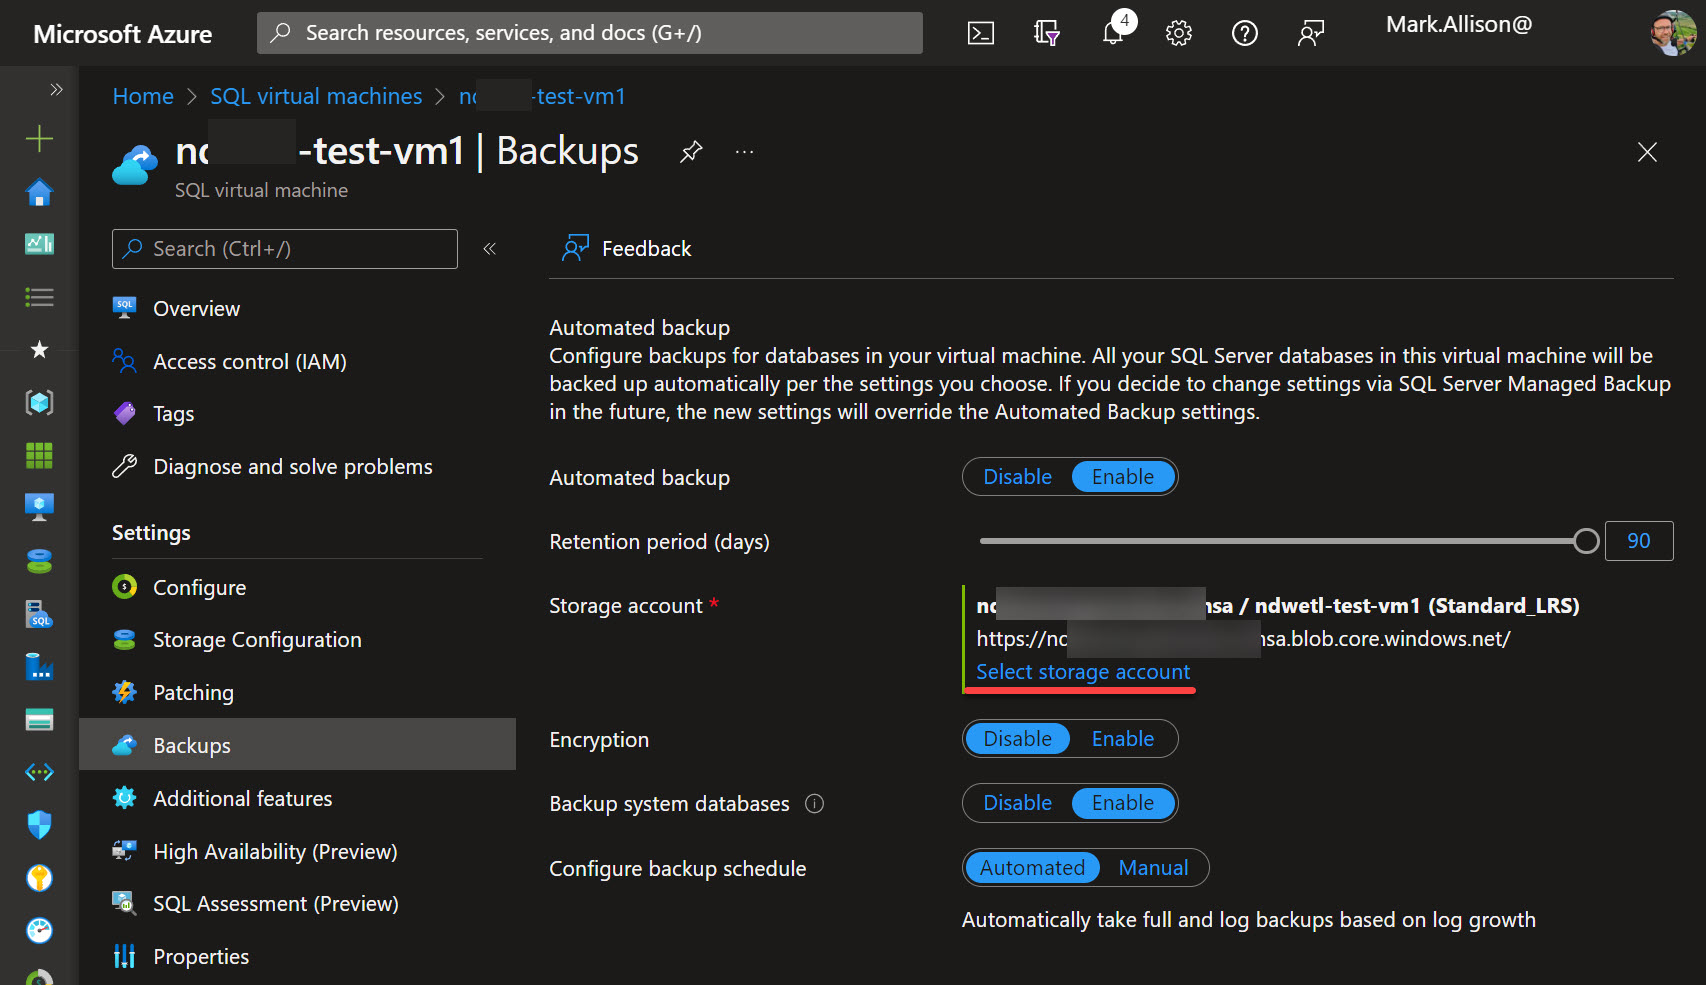Open Virtual networks sidebar icon
Screen dimensions: 1706x985
pyautogui.click(x=39, y=772)
